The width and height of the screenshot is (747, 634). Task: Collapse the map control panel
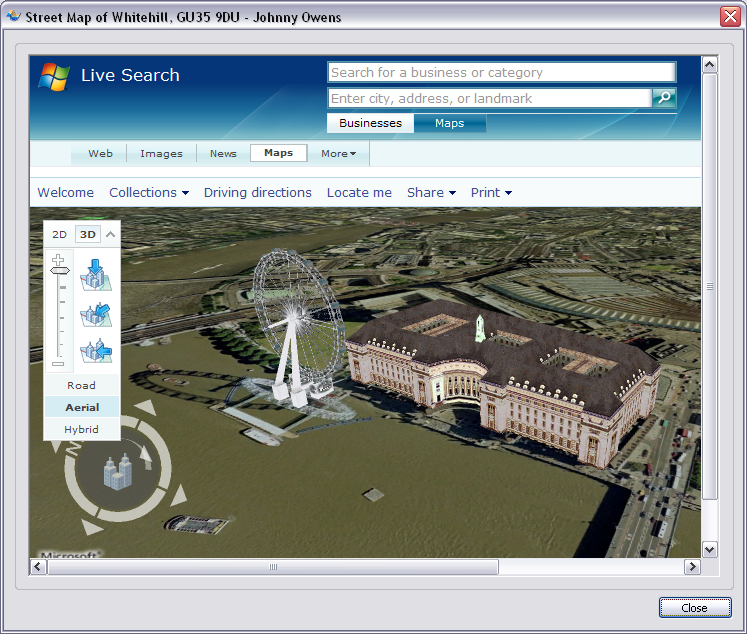(110, 235)
